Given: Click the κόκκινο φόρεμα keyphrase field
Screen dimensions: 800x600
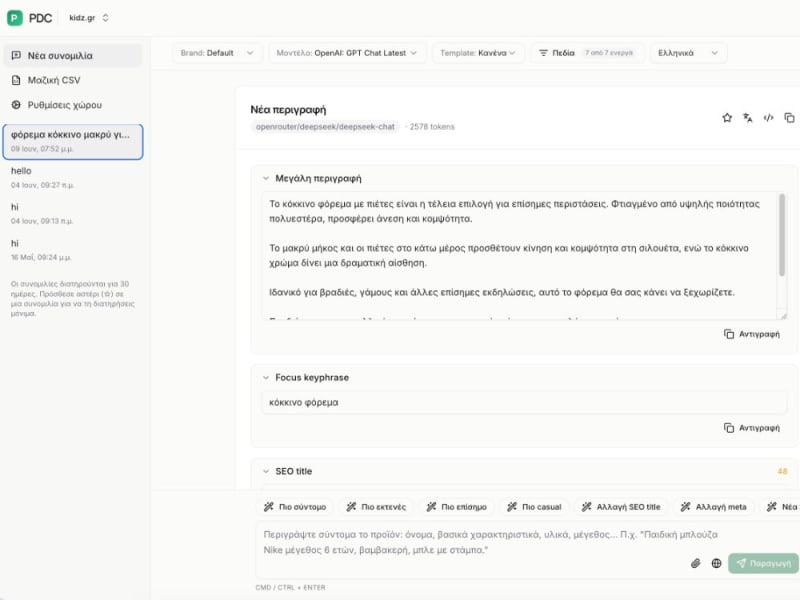Looking at the screenshot, I should 524,403.
